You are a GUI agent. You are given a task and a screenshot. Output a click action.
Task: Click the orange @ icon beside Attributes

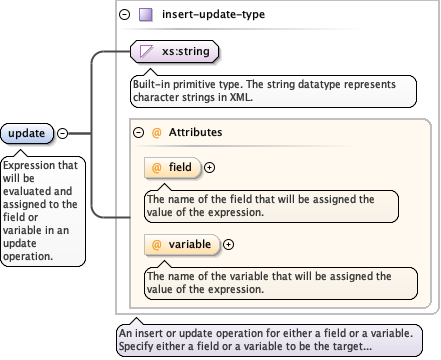click(x=156, y=133)
